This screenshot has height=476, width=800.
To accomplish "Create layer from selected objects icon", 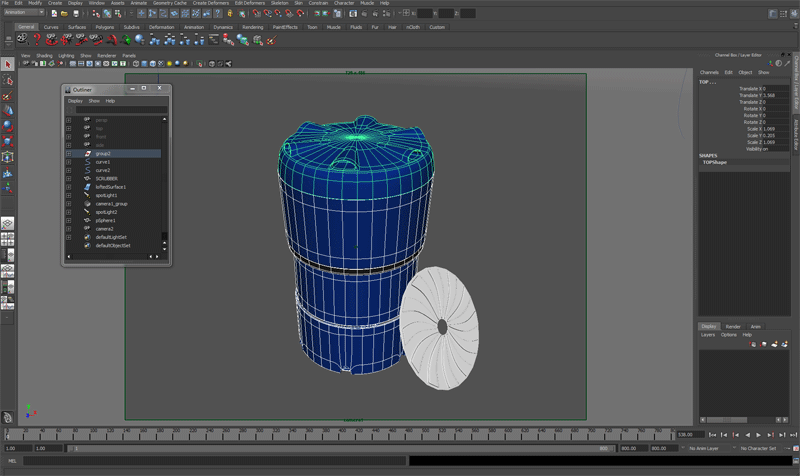I will (x=785, y=344).
